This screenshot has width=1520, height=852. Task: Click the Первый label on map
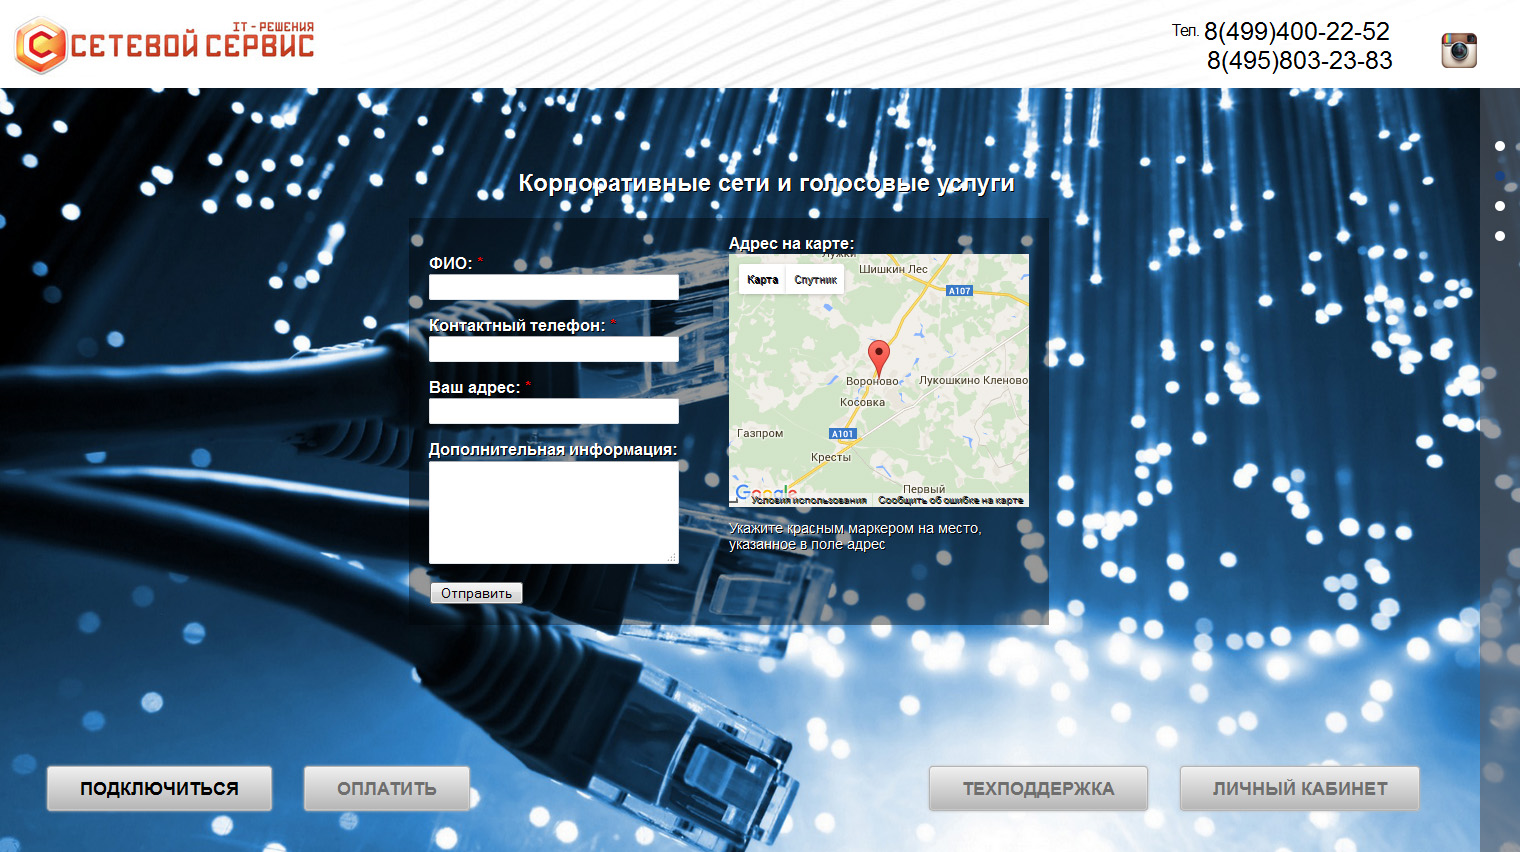[x=924, y=489]
